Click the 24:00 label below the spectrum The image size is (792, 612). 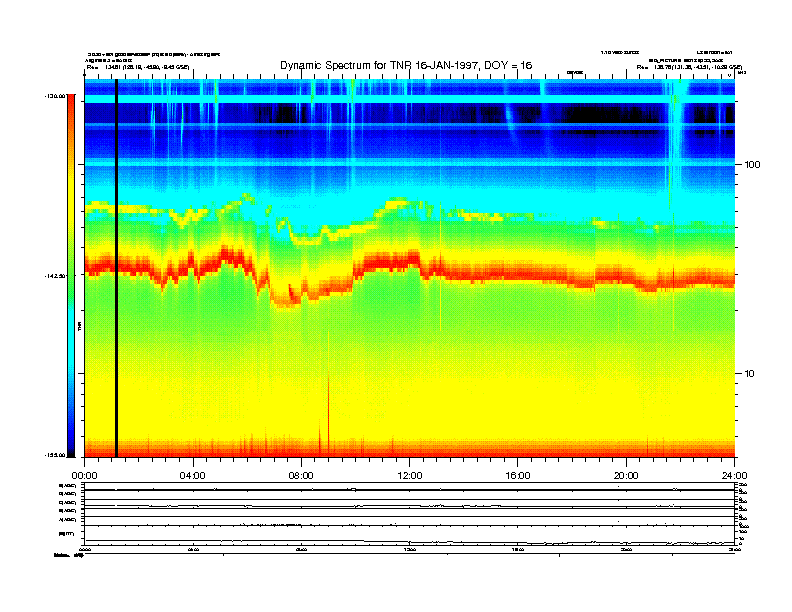(x=734, y=475)
